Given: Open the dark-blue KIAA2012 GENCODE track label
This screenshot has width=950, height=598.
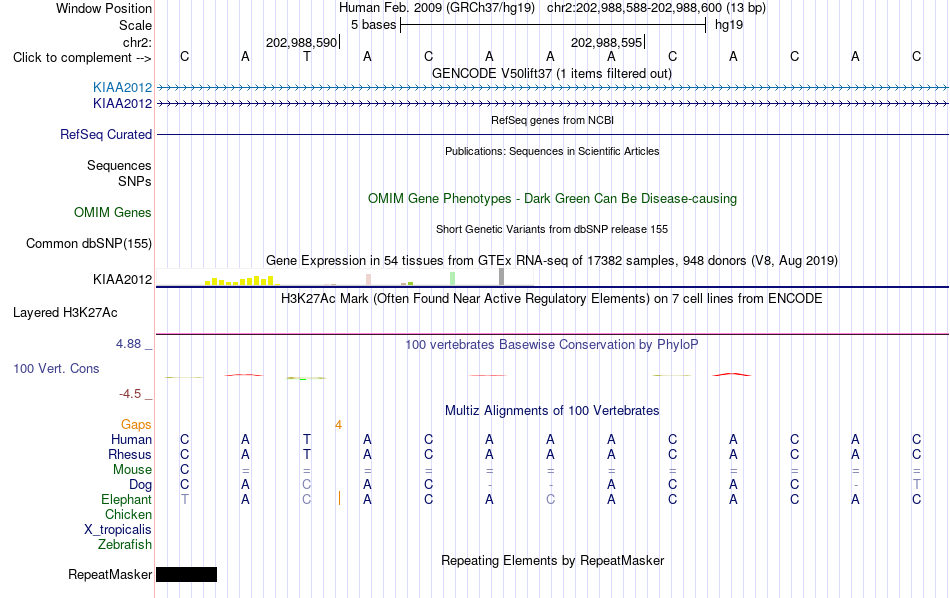Looking at the screenshot, I should click(x=122, y=104).
